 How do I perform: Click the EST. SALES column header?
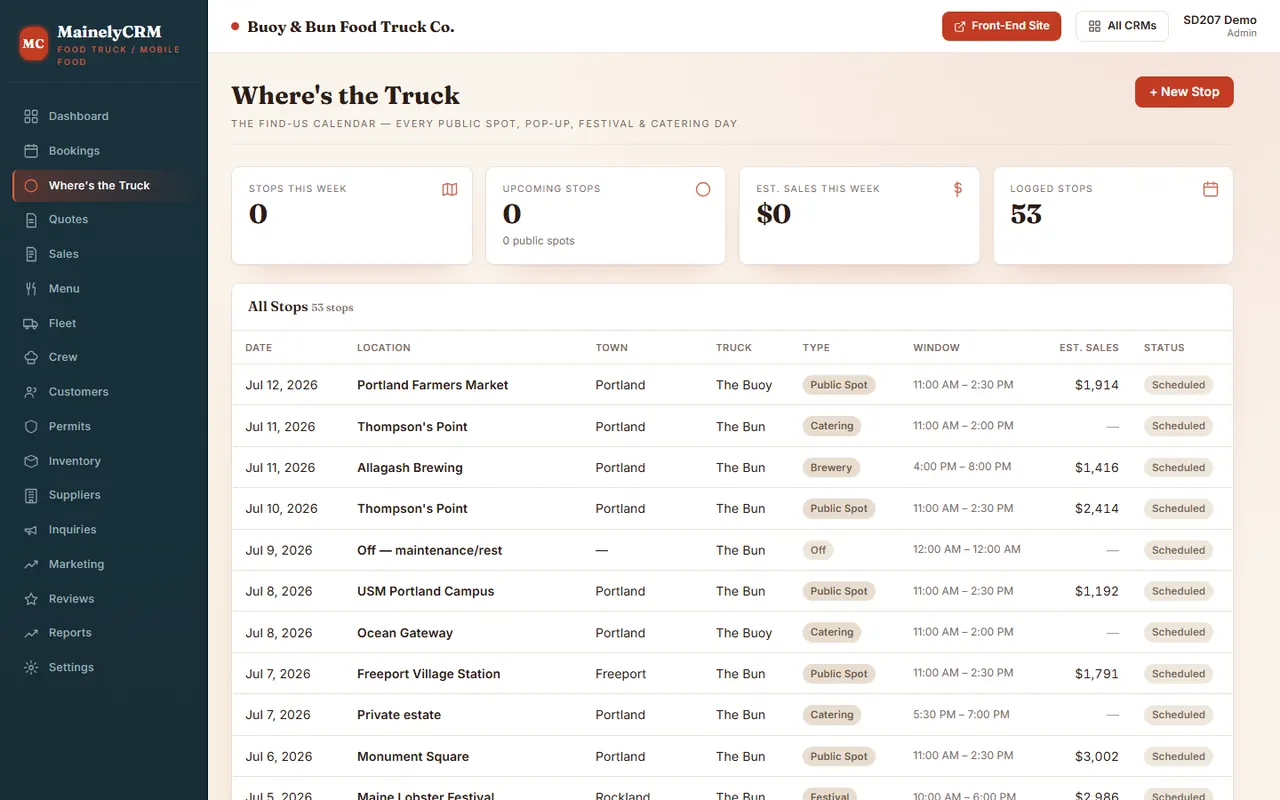[1089, 348]
